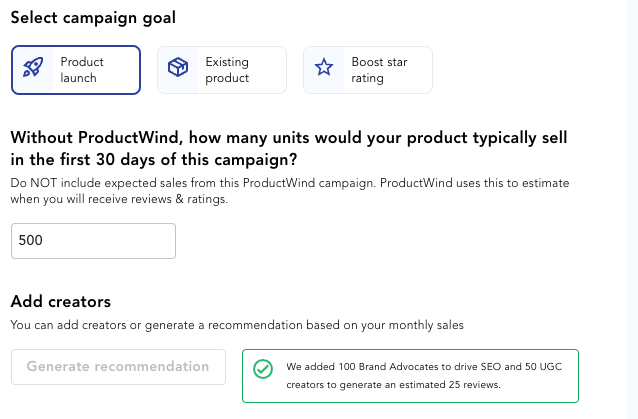Choose Existing product as campaign goal
Viewport: 638px width, 419px height.
[222, 70]
